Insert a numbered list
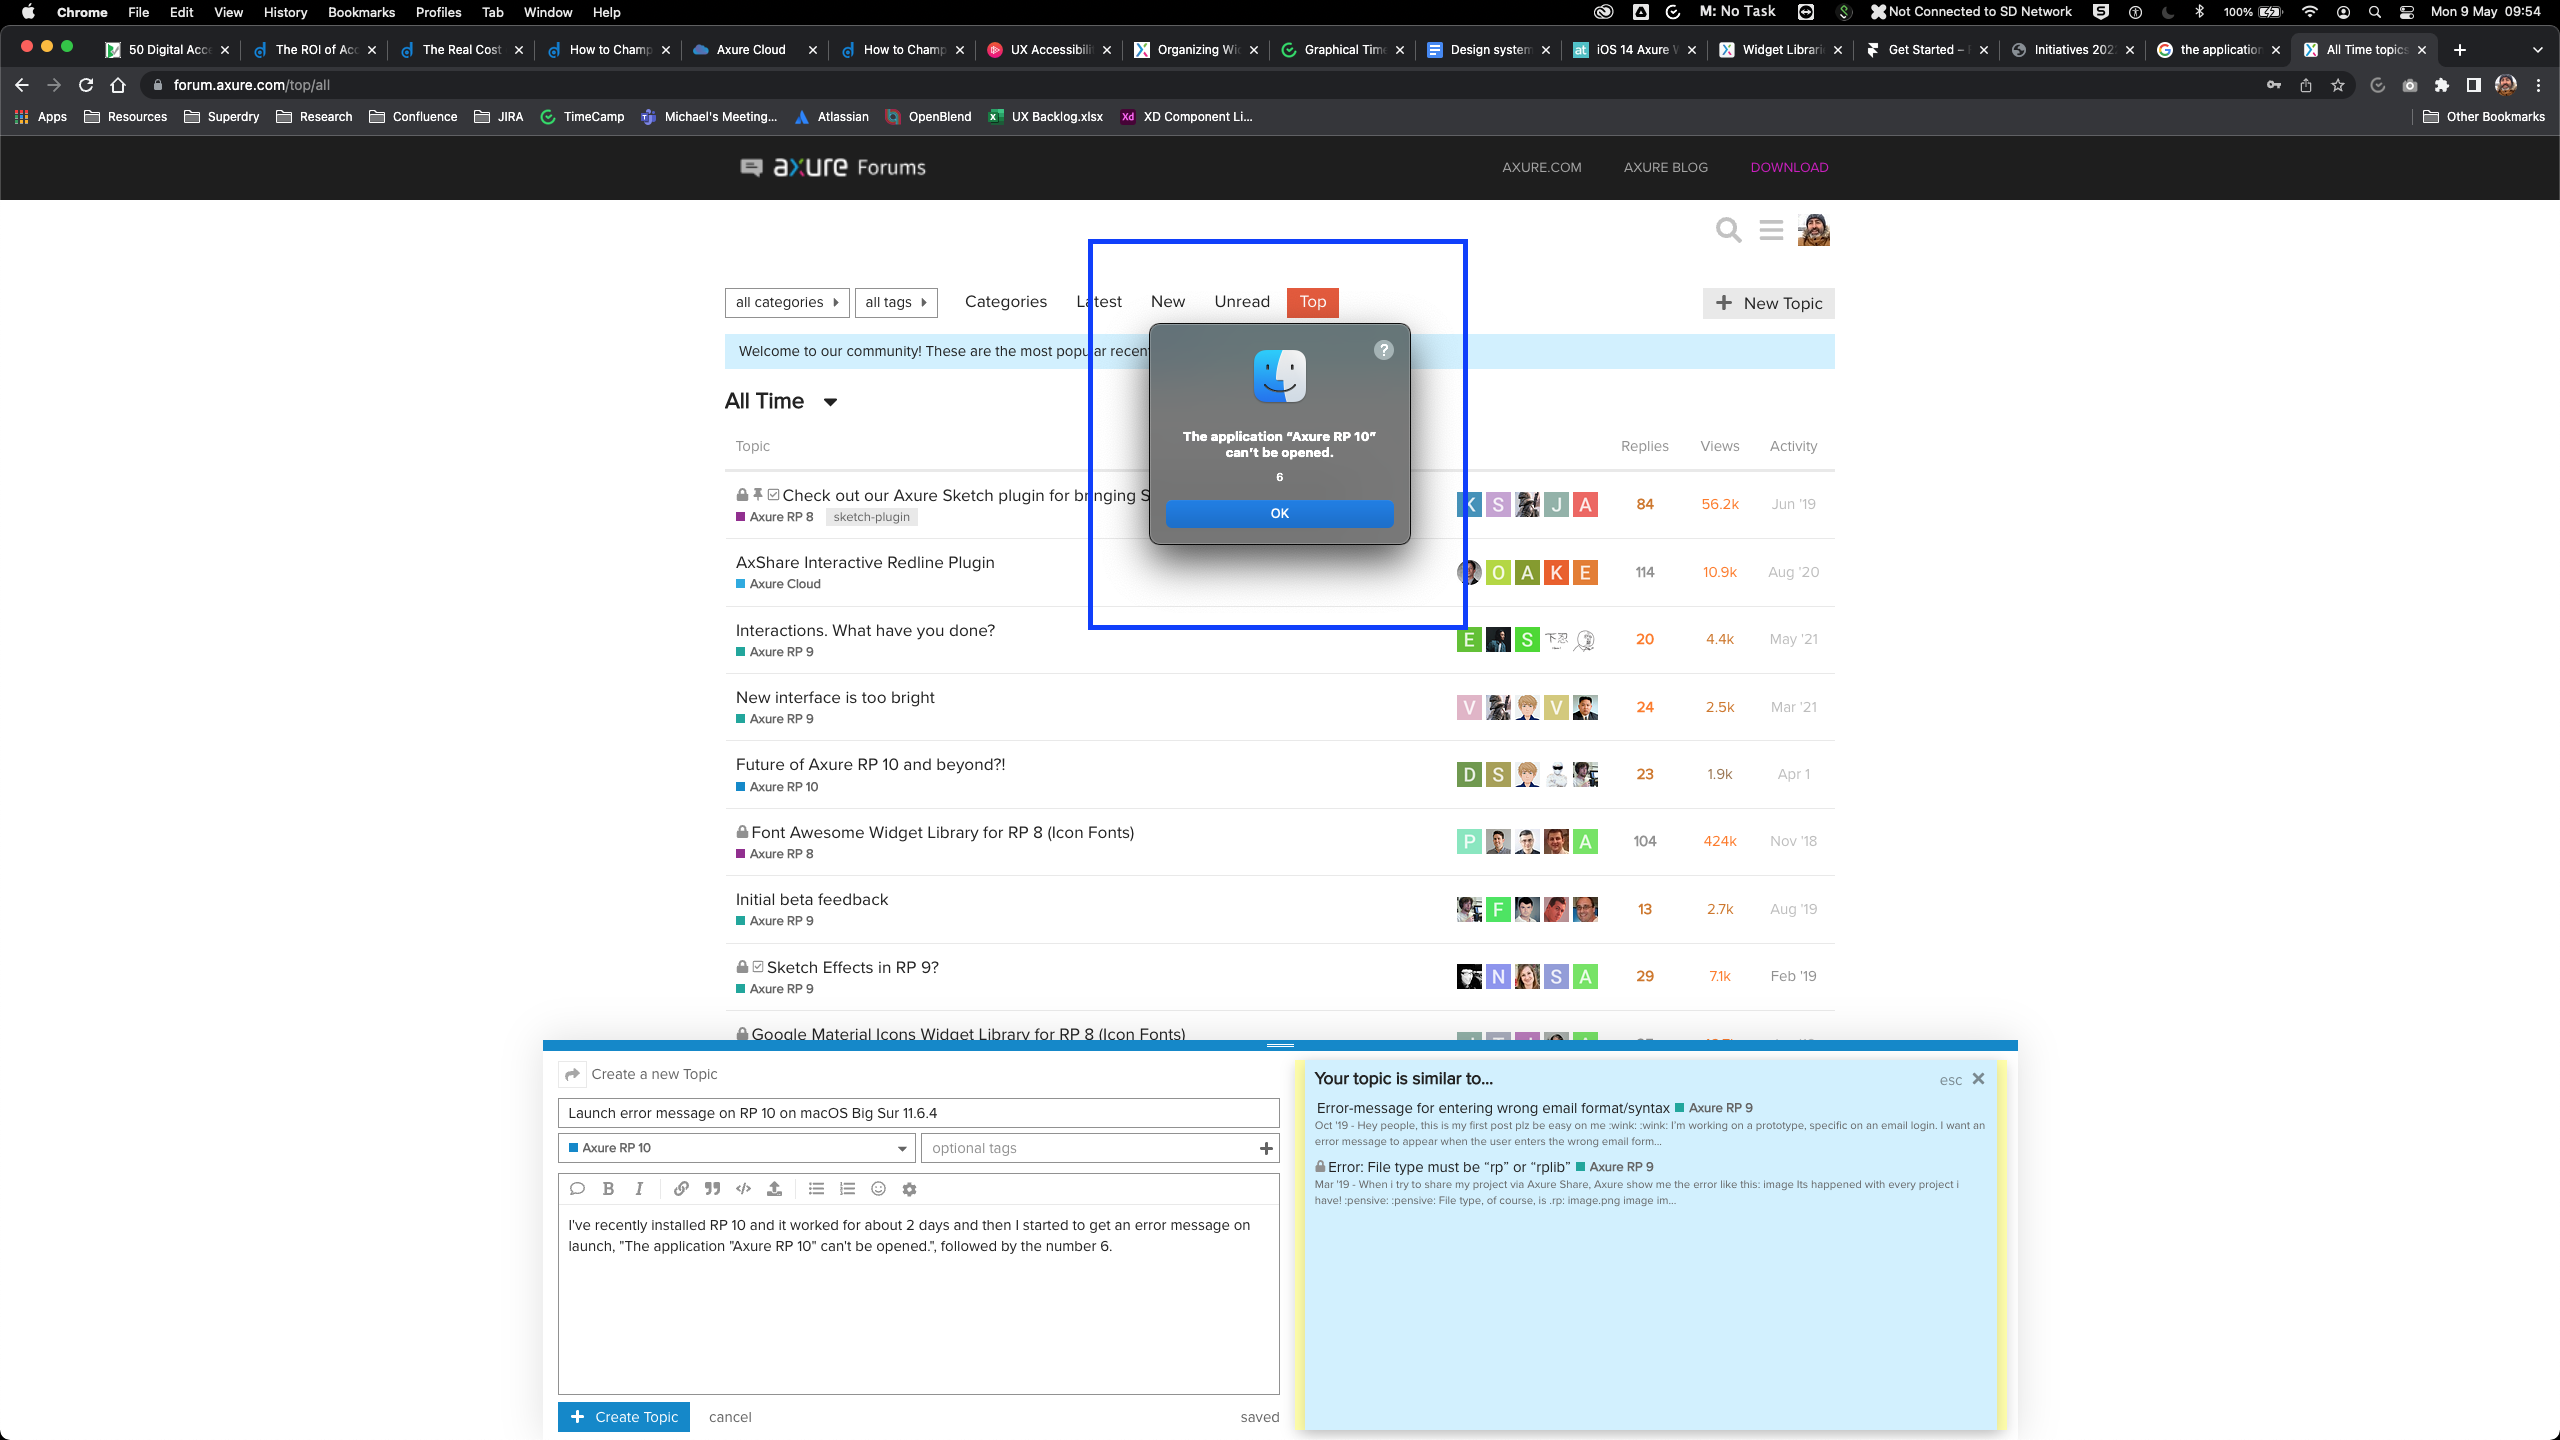The width and height of the screenshot is (2560, 1440). click(847, 1189)
